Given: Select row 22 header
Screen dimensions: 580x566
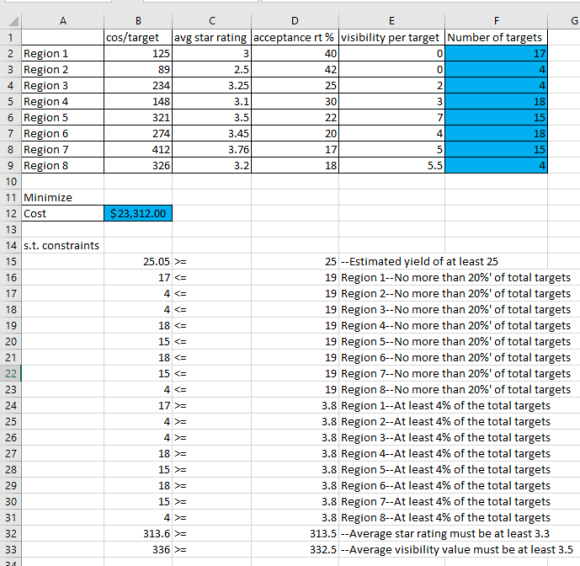Looking at the screenshot, I should pos(11,374).
